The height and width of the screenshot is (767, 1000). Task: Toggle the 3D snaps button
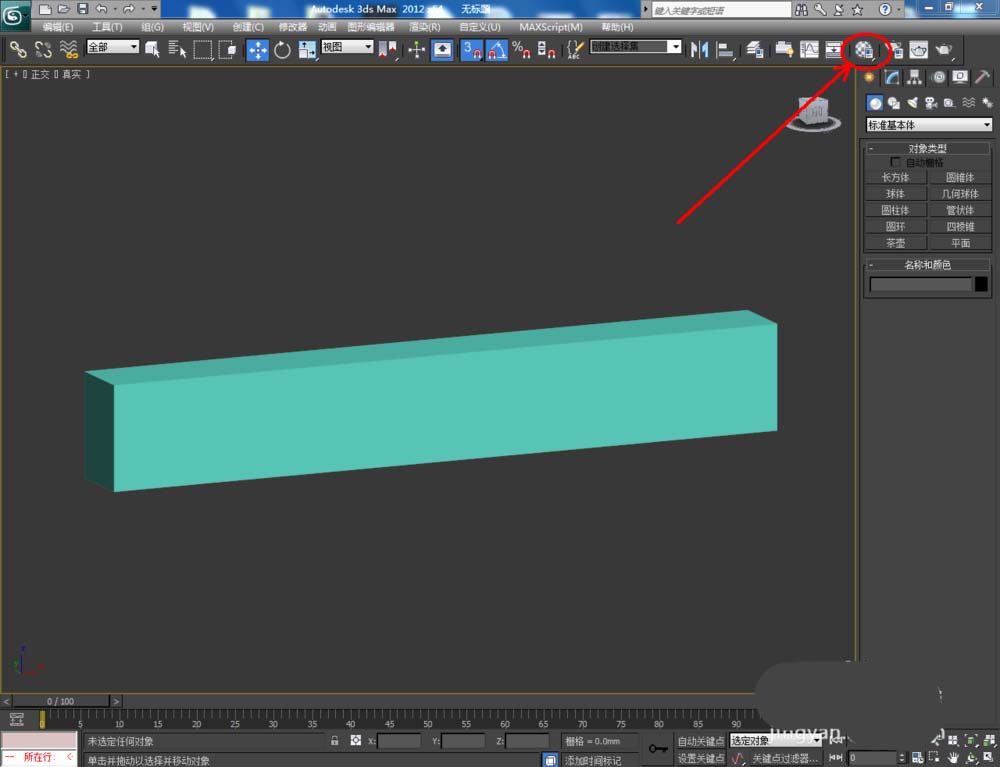coord(471,49)
